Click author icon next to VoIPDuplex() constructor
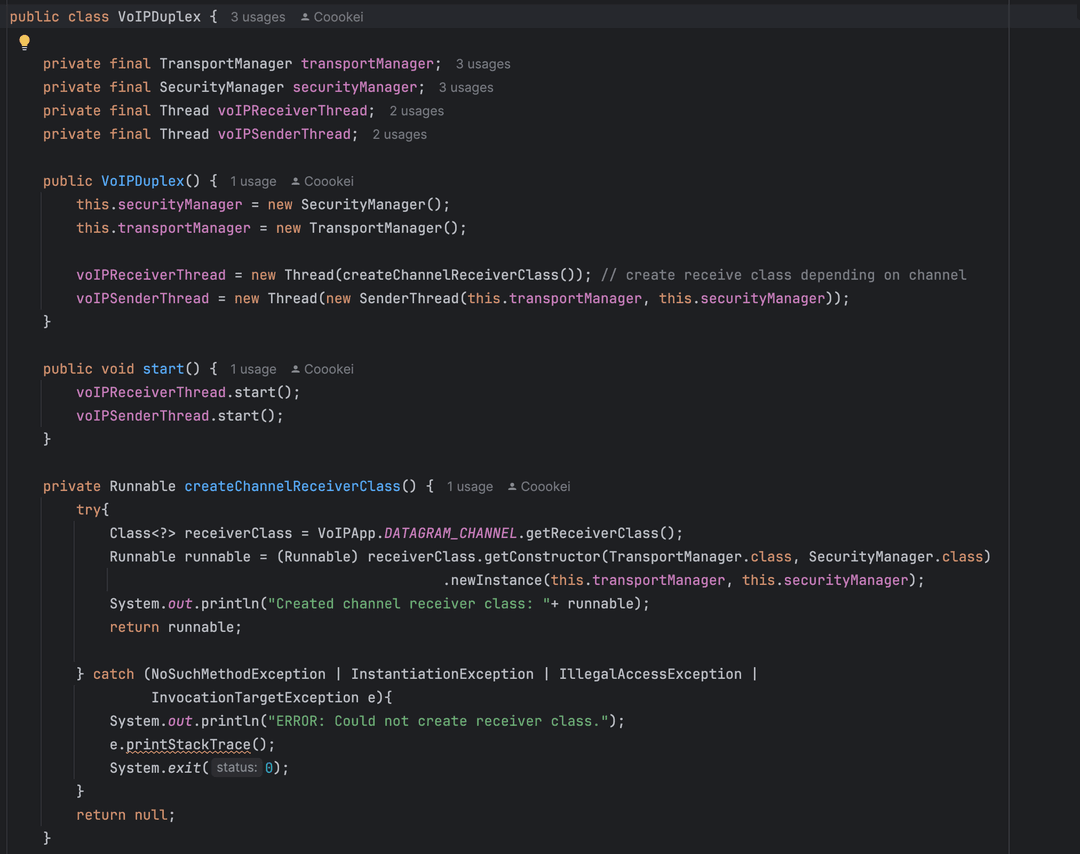The image size is (1080, 854). click(296, 182)
